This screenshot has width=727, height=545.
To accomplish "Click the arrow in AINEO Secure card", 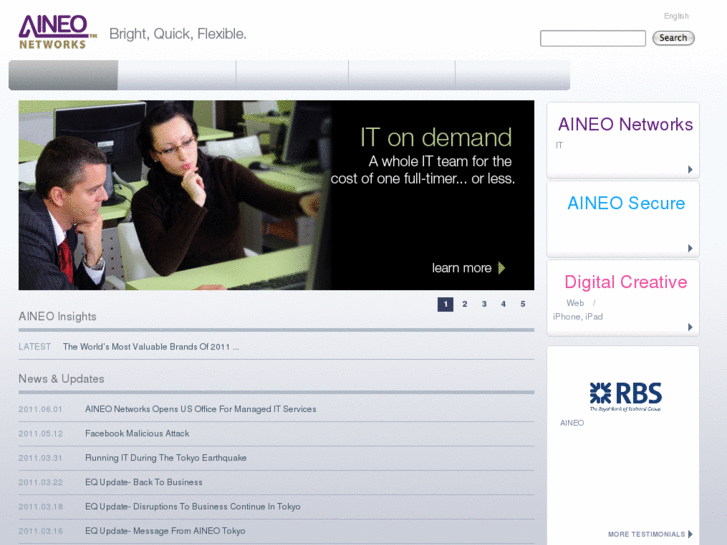I will (x=690, y=248).
